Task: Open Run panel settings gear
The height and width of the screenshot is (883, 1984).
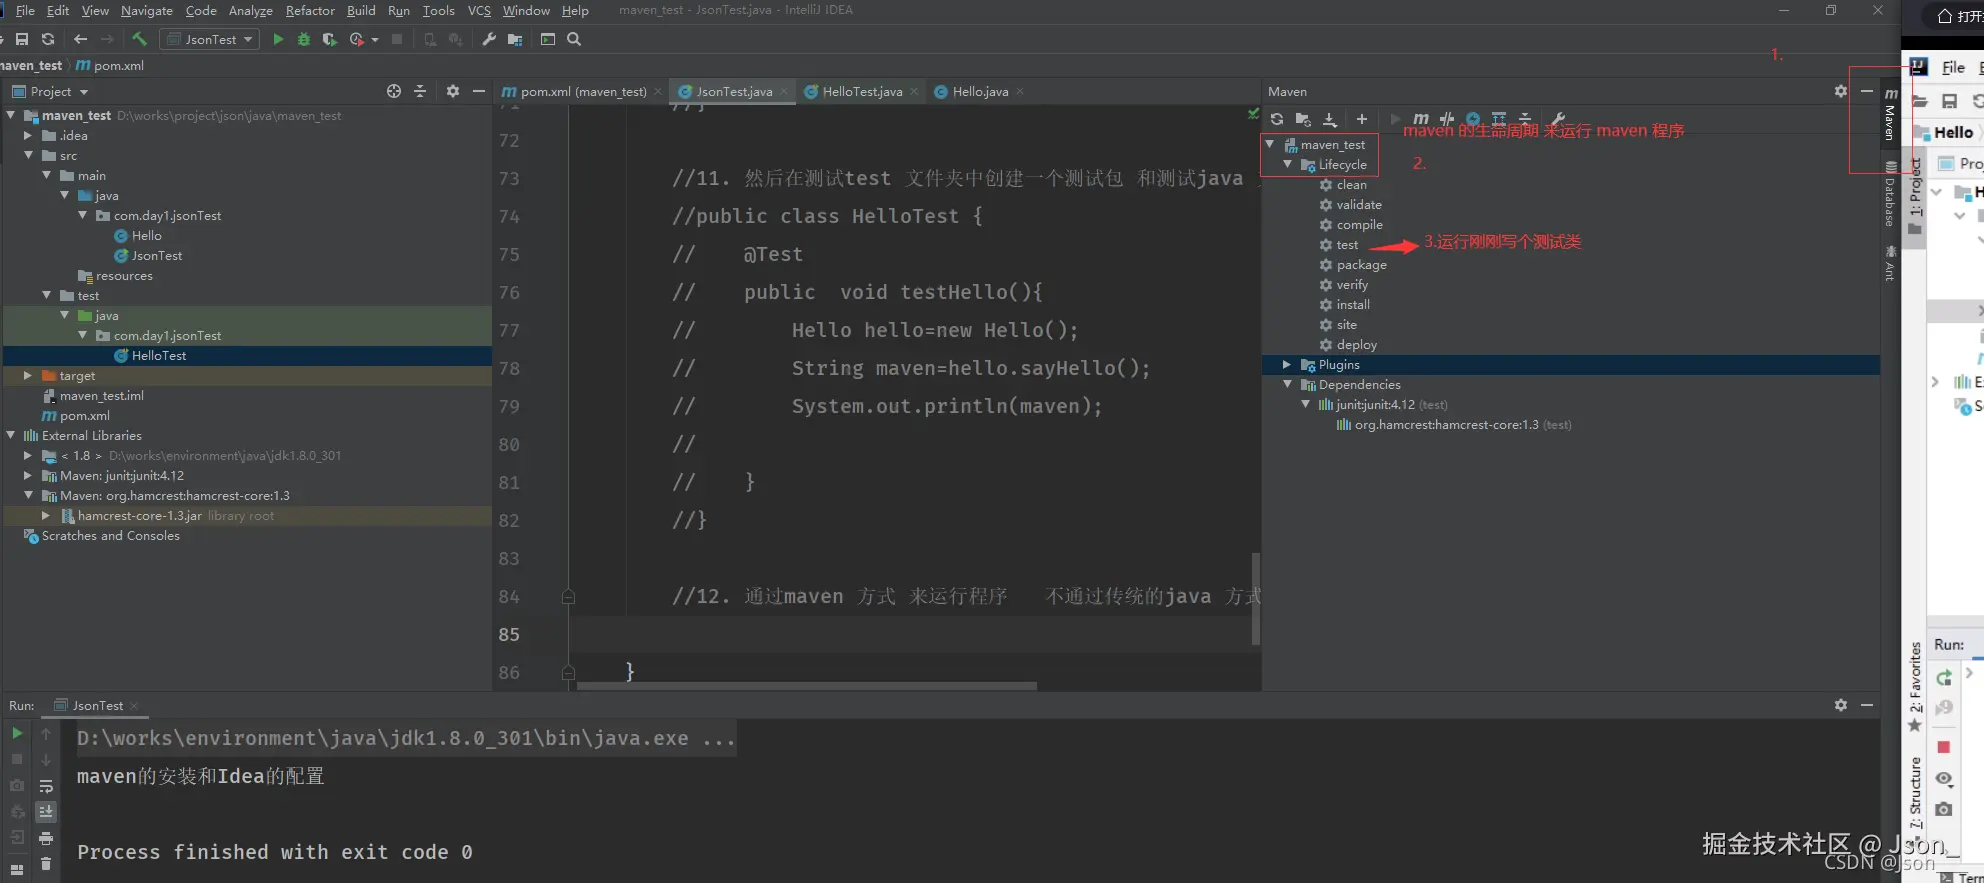Action: [x=1841, y=705]
